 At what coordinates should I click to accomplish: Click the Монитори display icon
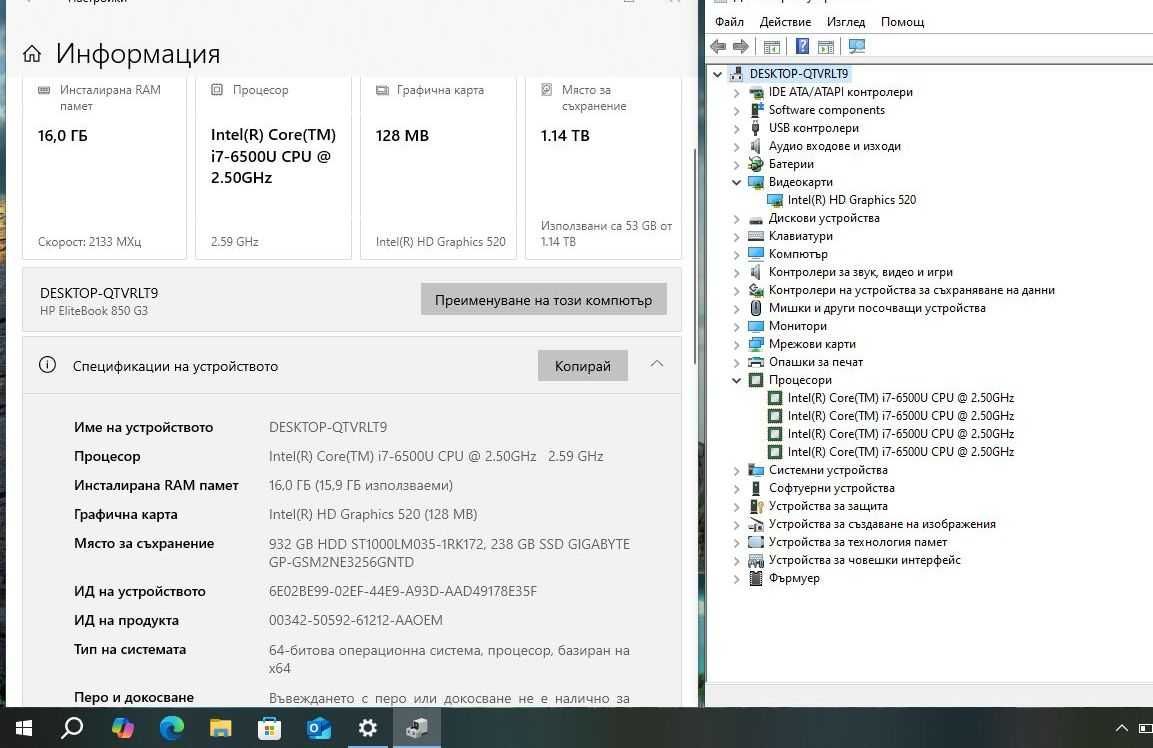click(755, 326)
